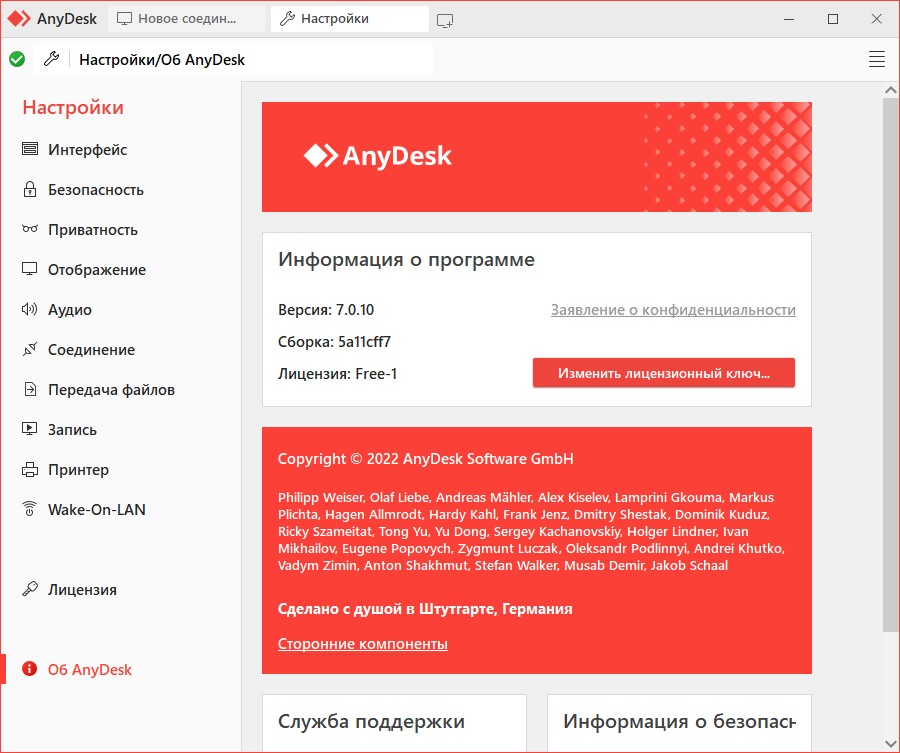Click the Безопасность lock icon

pos(30,189)
